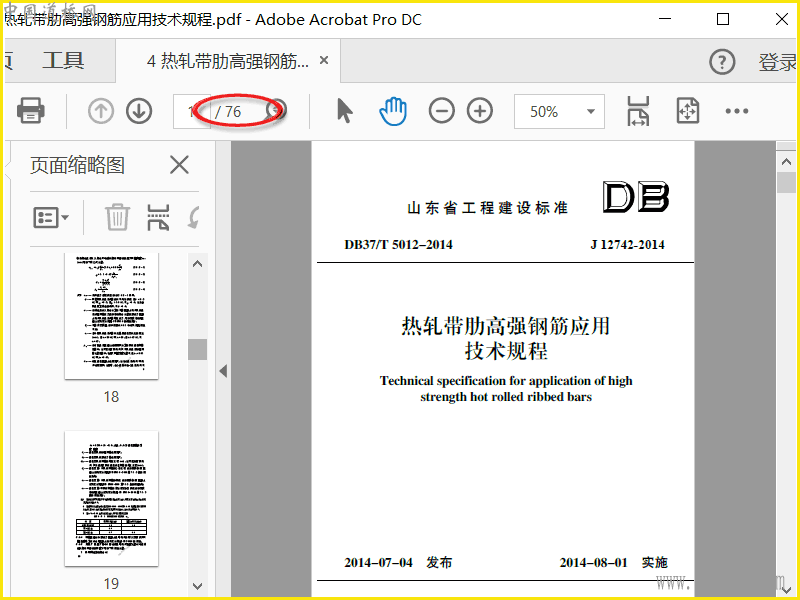The width and height of the screenshot is (800, 600).
Task: Click the document vertical scrollbar handle
Action: 786,182
